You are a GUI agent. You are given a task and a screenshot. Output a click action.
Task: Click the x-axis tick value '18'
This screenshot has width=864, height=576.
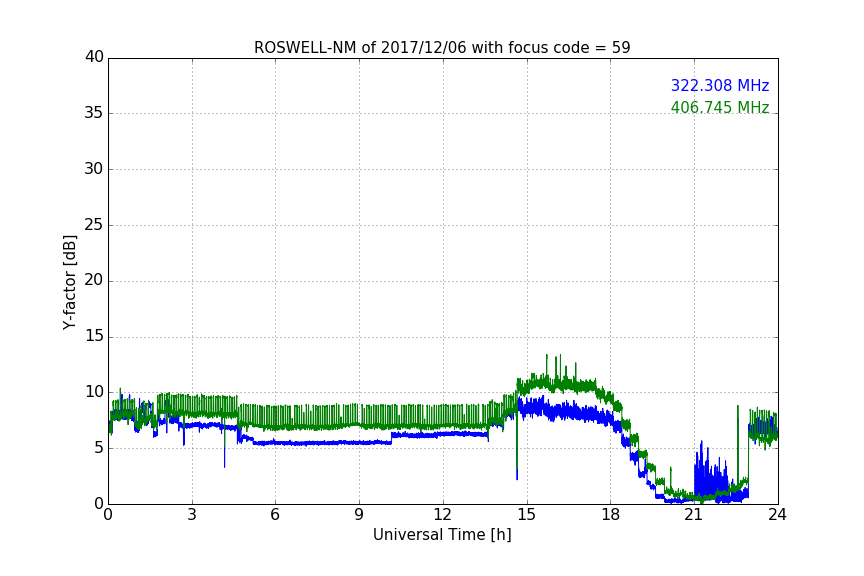point(610,515)
